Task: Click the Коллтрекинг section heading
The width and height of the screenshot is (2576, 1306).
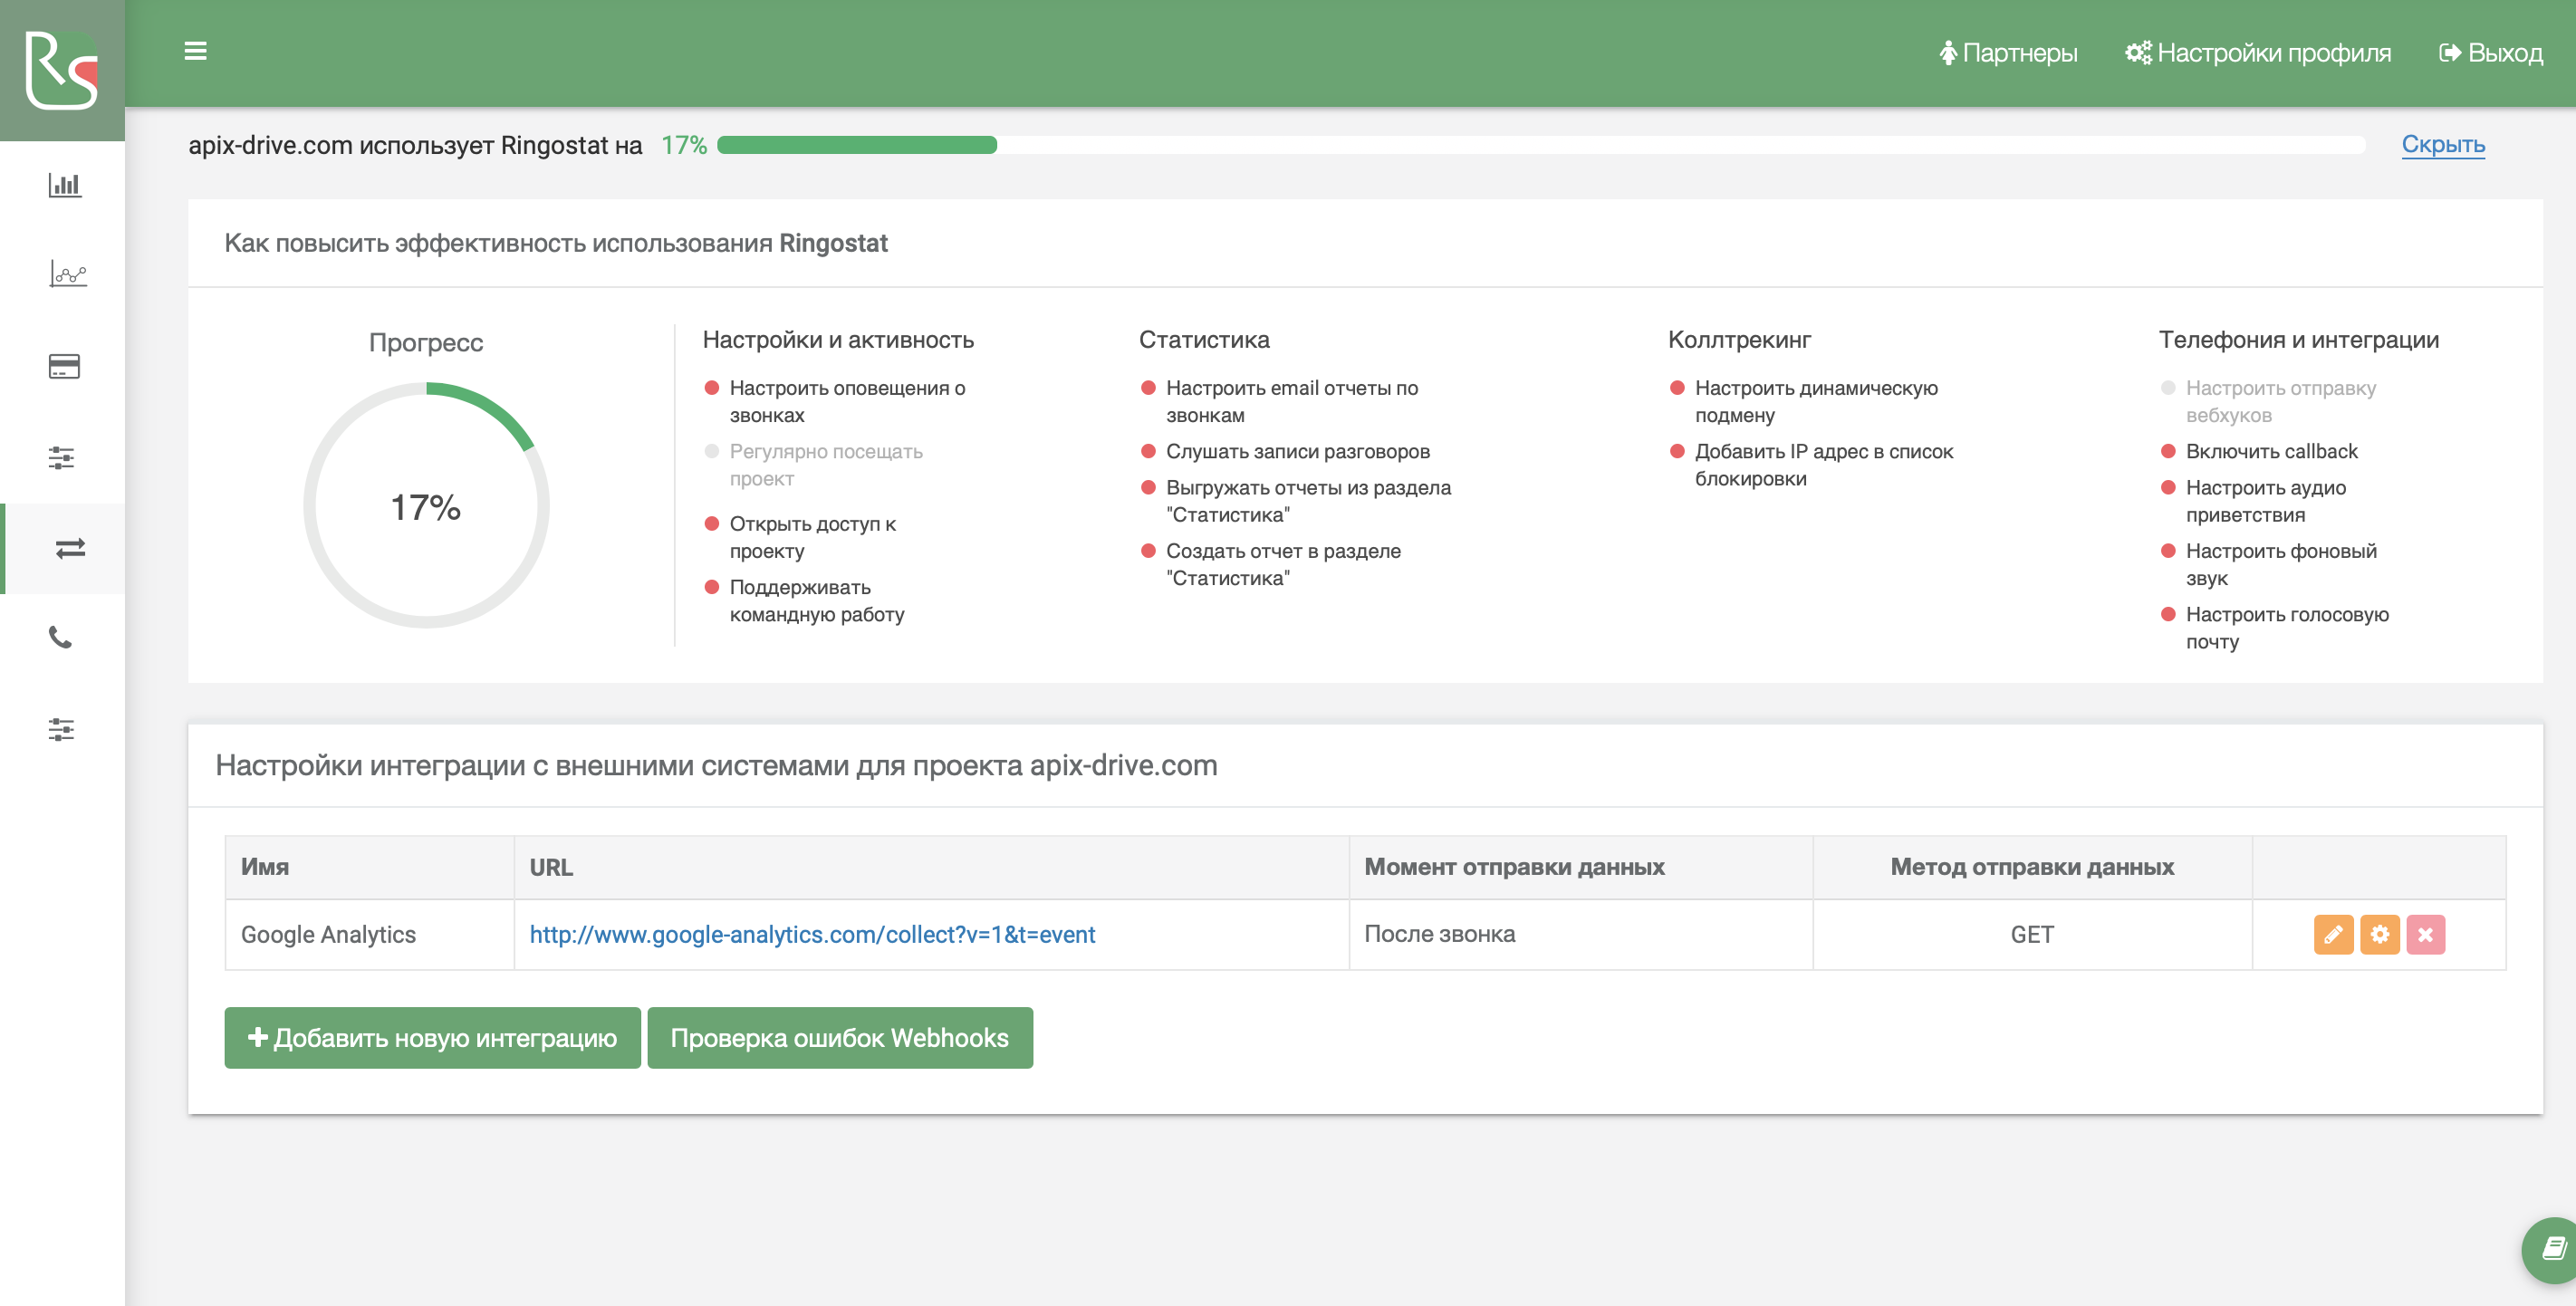Action: (x=1739, y=340)
